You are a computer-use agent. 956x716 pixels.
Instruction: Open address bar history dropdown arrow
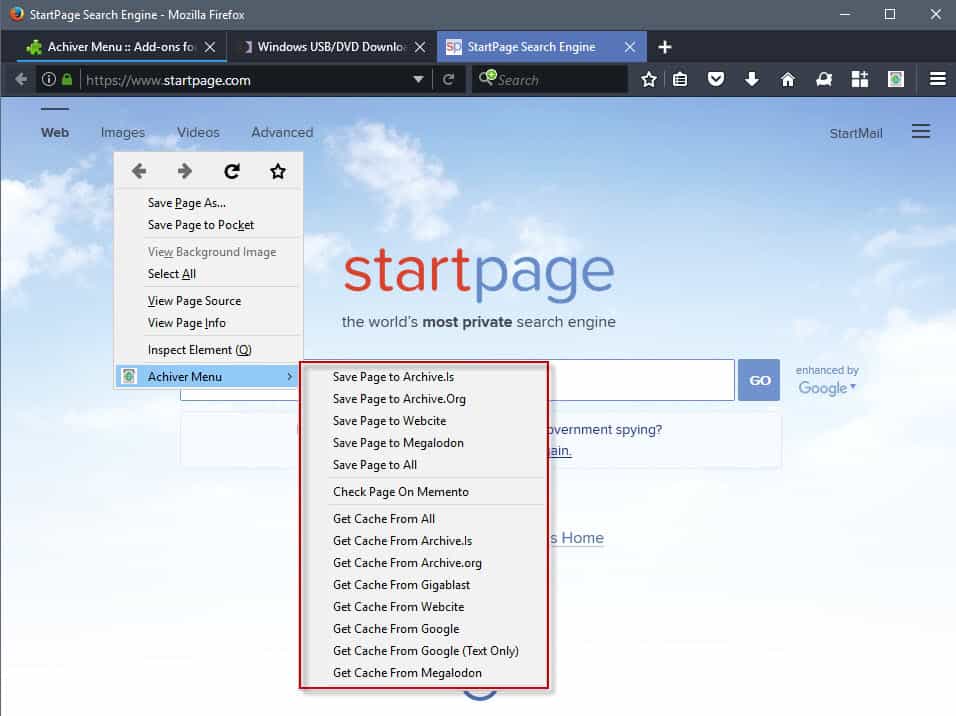tap(418, 79)
